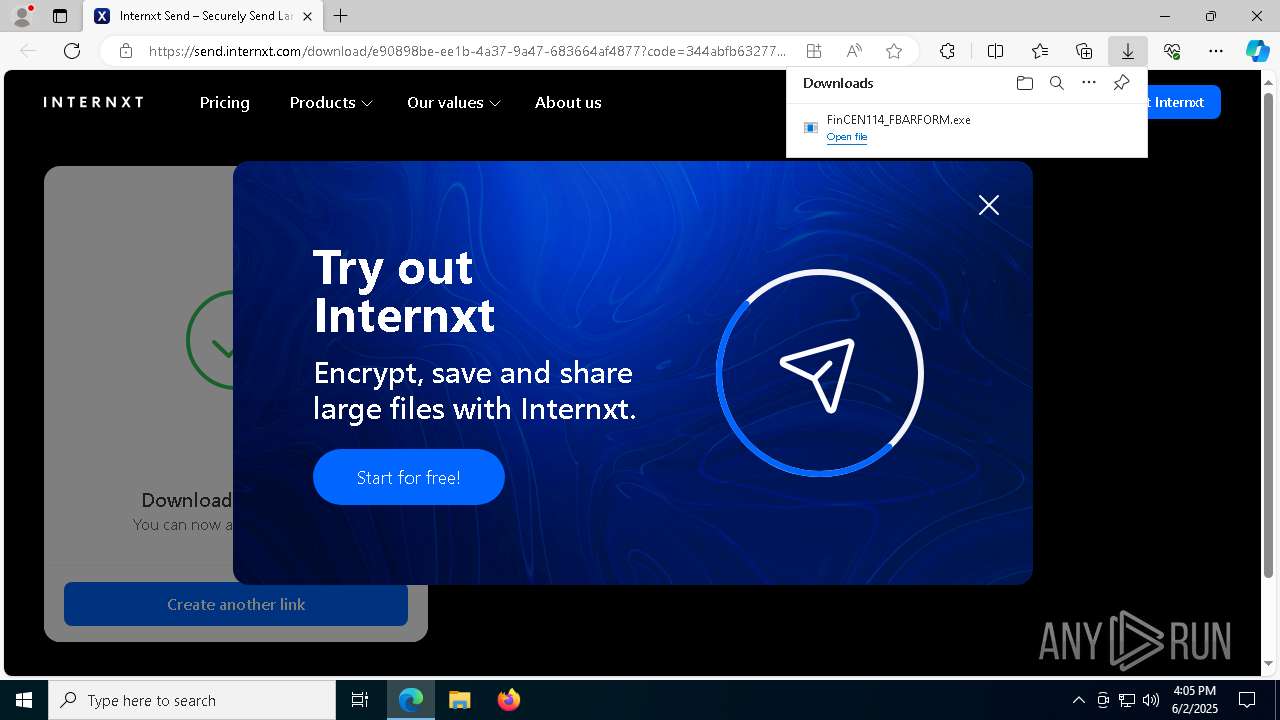Close the Internxt Send tab

(x=307, y=16)
